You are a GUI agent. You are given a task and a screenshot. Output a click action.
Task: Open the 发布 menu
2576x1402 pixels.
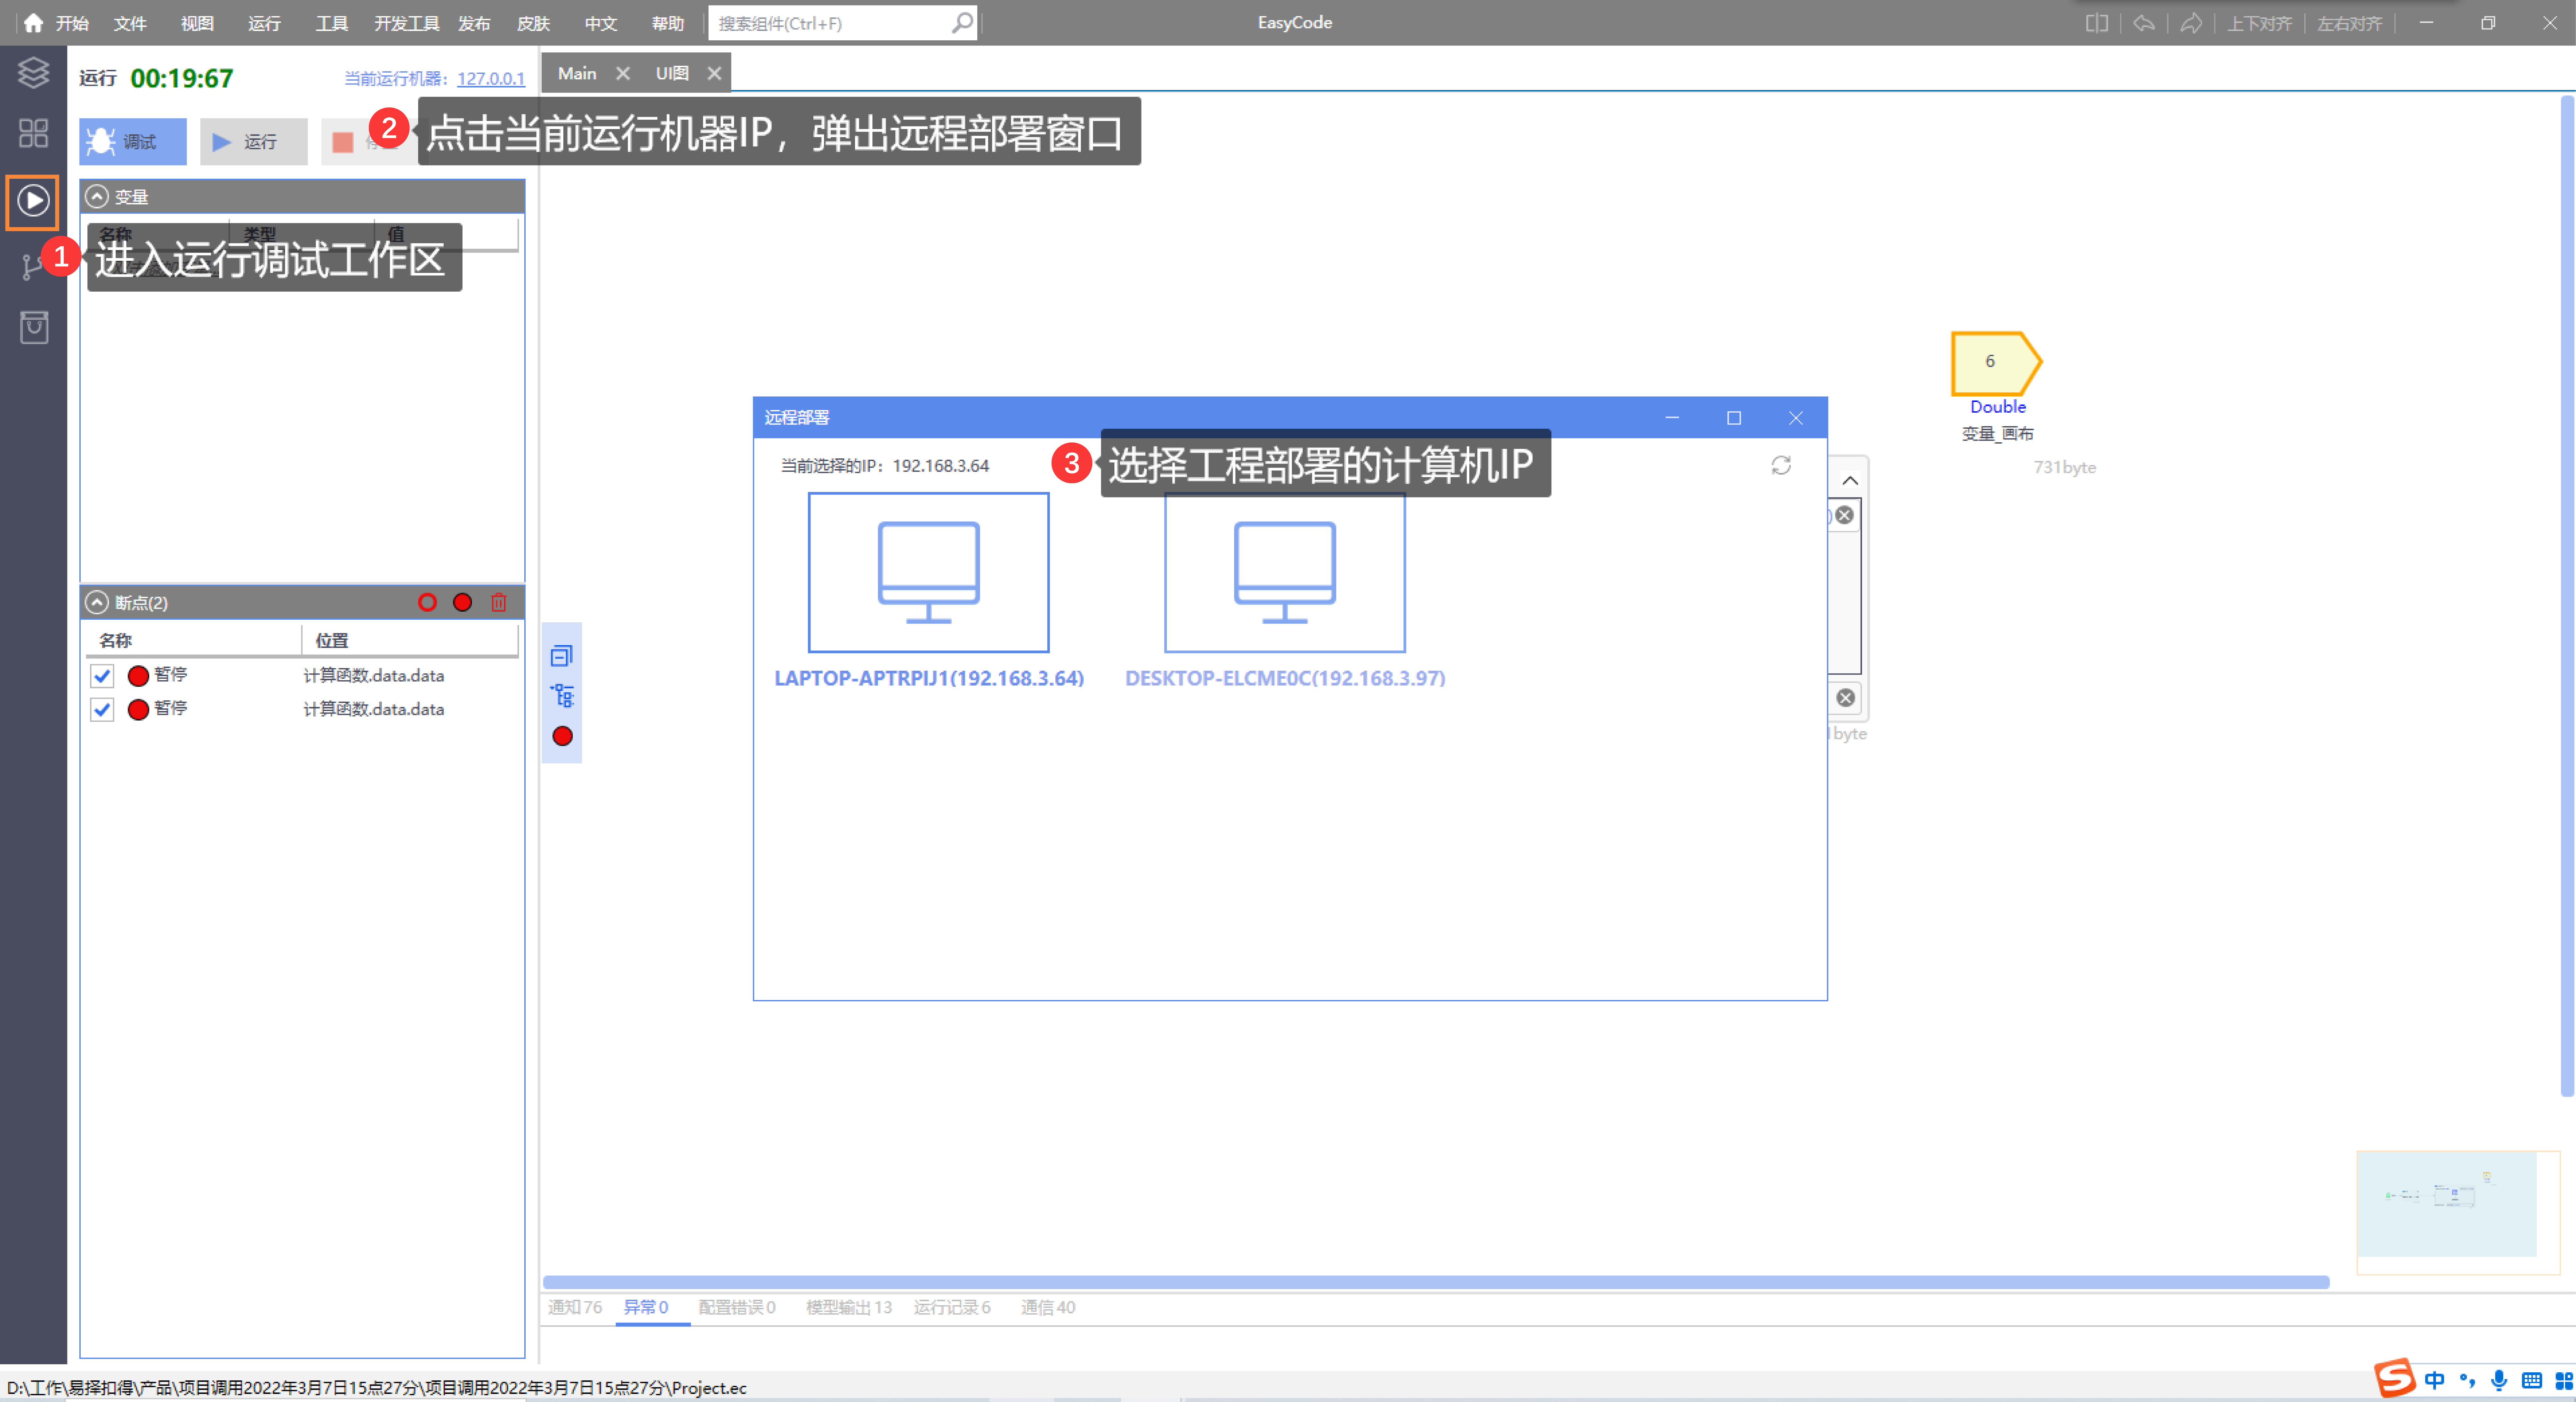coord(474,23)
